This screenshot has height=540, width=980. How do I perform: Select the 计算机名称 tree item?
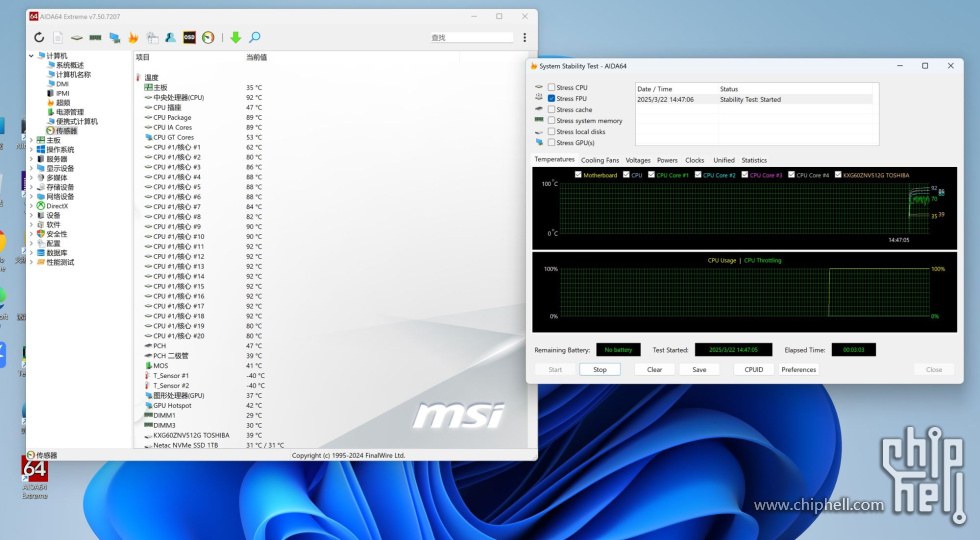[69, 74]
